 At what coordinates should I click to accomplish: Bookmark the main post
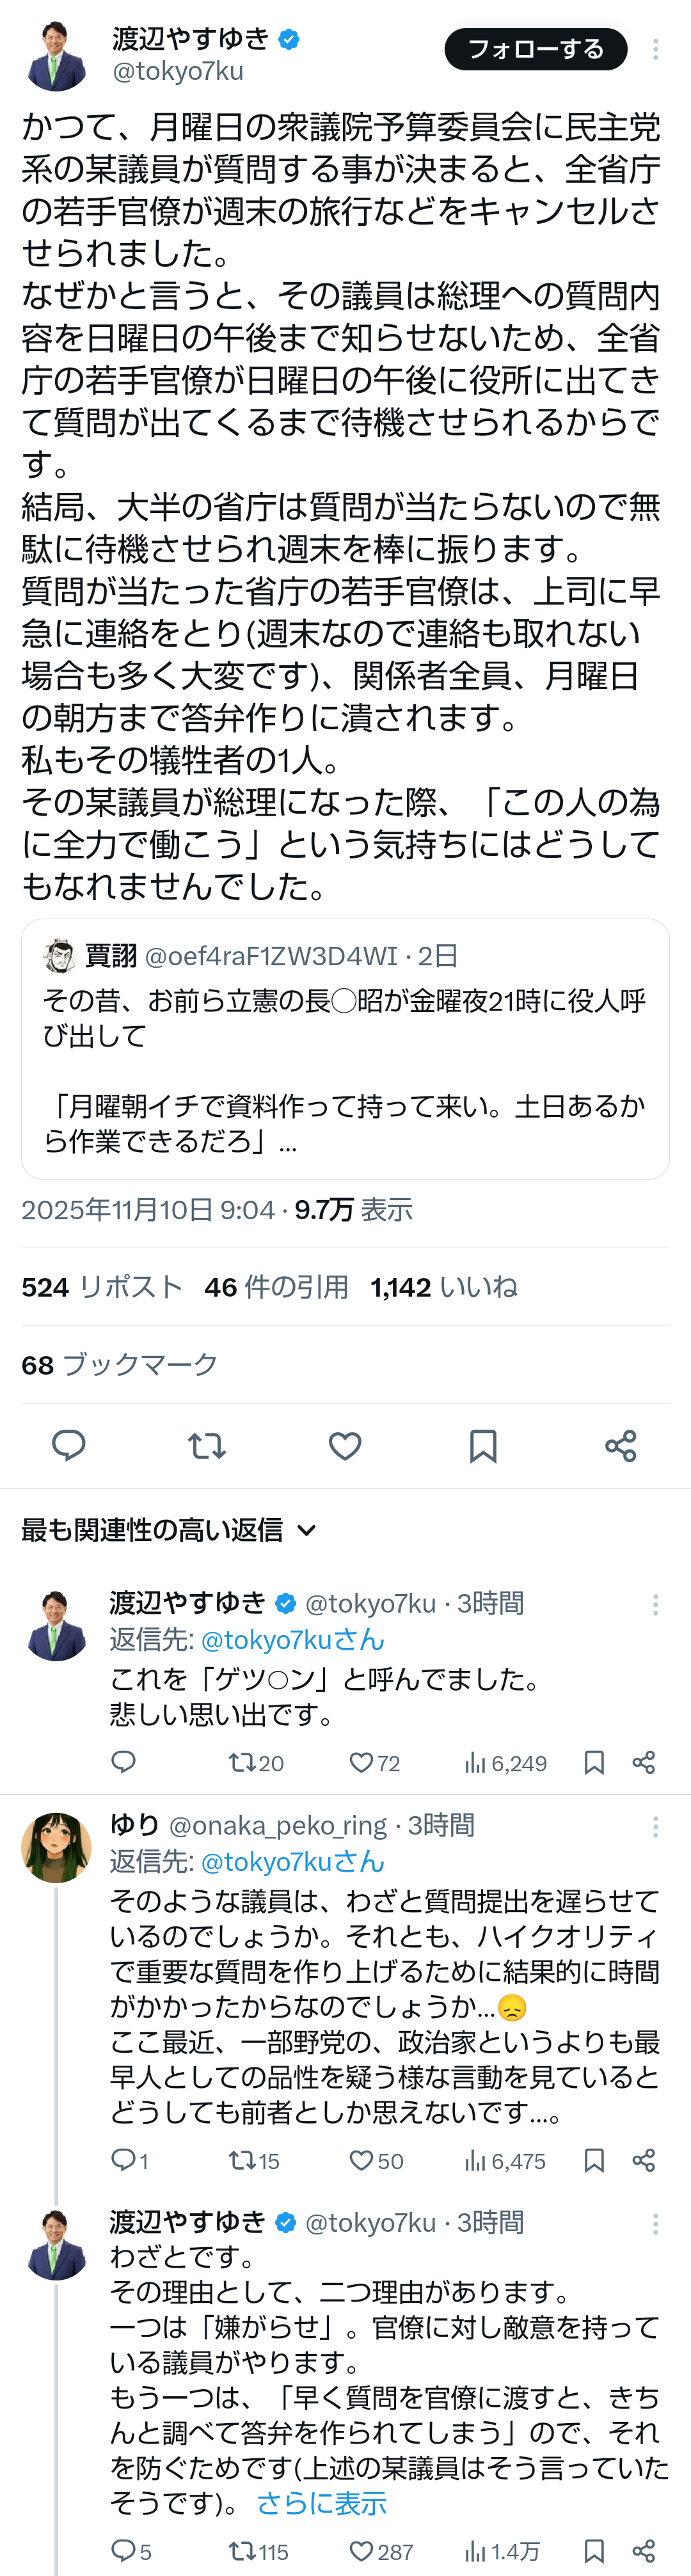point(483,1445)
